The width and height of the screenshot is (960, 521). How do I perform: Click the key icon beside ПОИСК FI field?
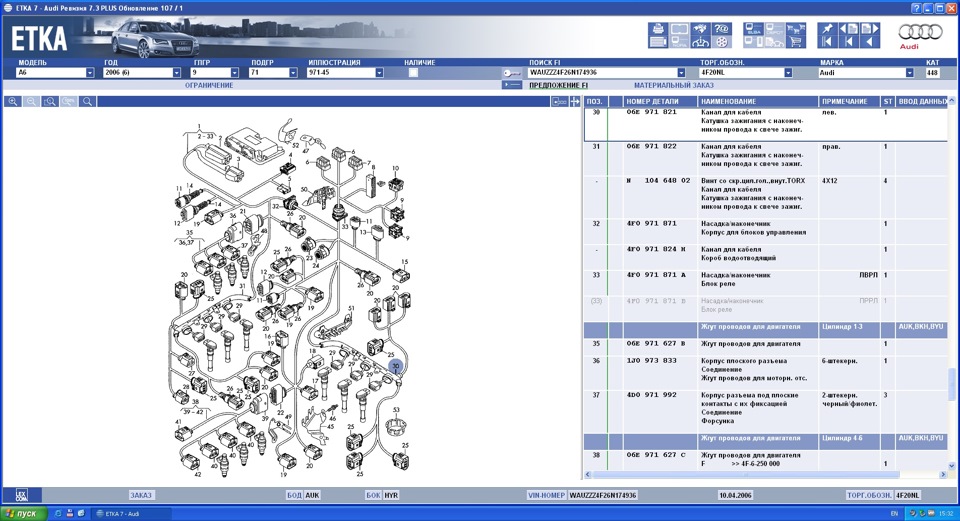click(511, 73)
